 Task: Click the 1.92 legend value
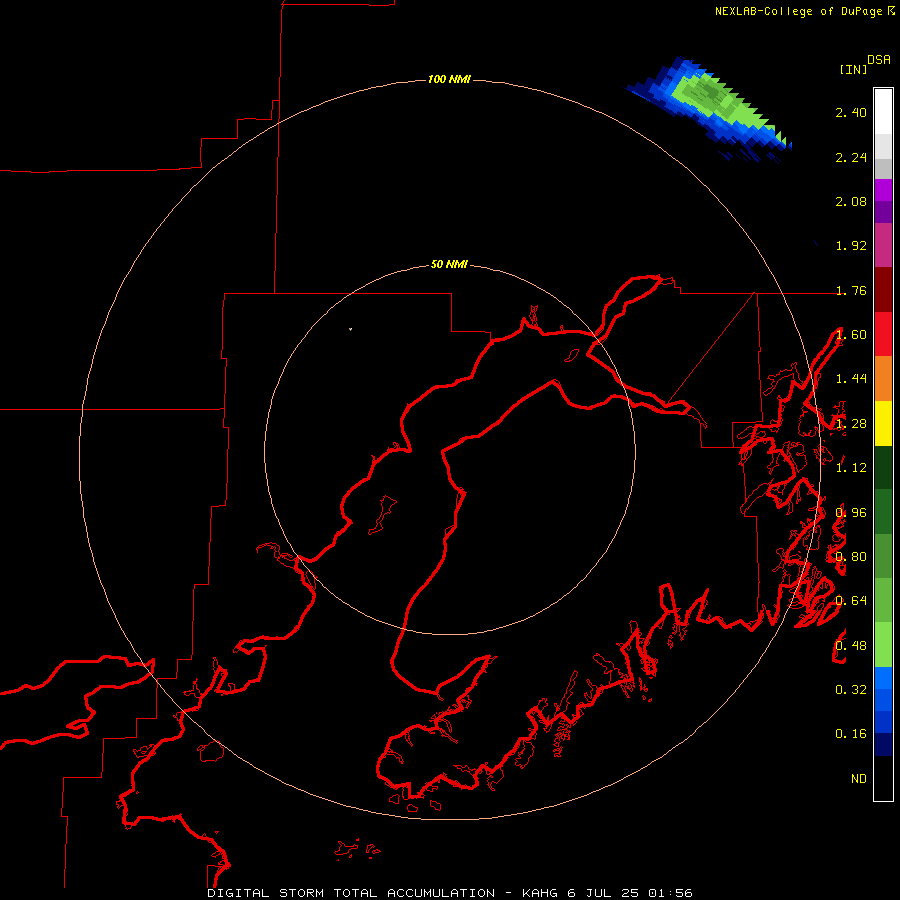pyautogui.click(x=851, y=246)
